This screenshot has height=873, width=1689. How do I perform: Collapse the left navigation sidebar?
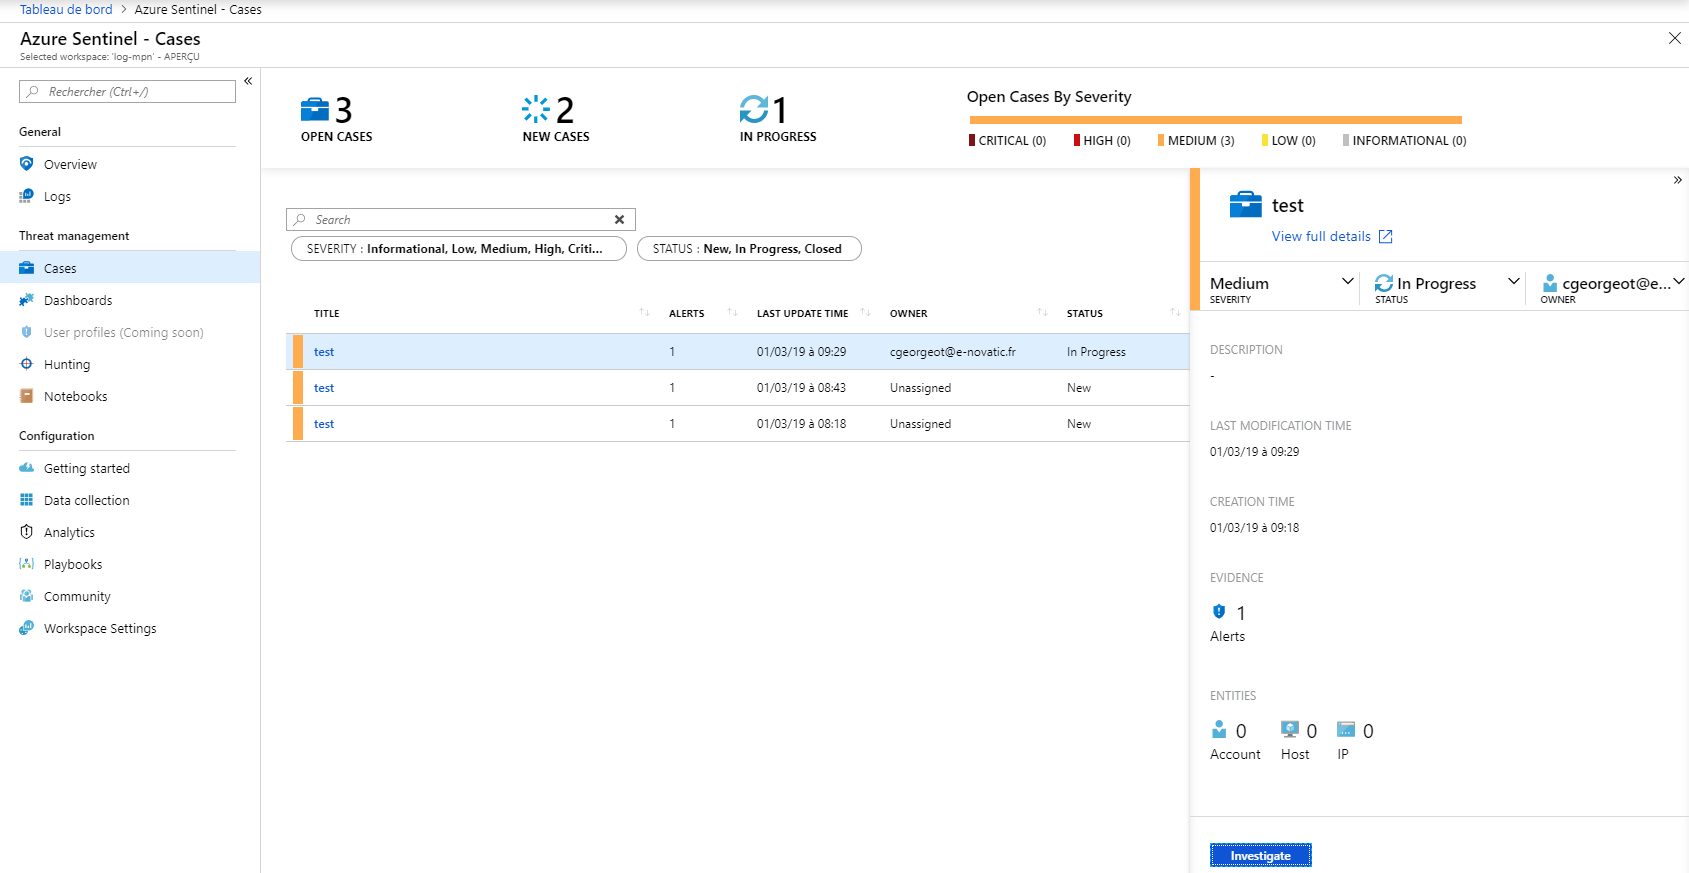tap(248, 81)
